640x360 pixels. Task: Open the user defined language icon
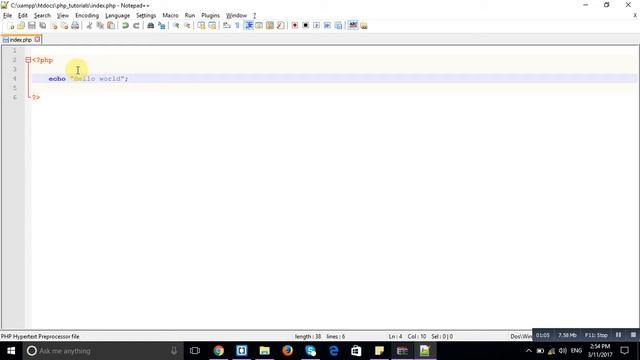click(x=259, y=26)
